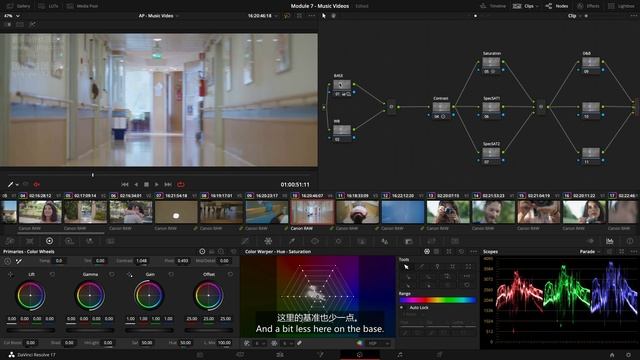This screenshot has width=640, height=360.
Task: Stop playback
Action: point(146,184)
